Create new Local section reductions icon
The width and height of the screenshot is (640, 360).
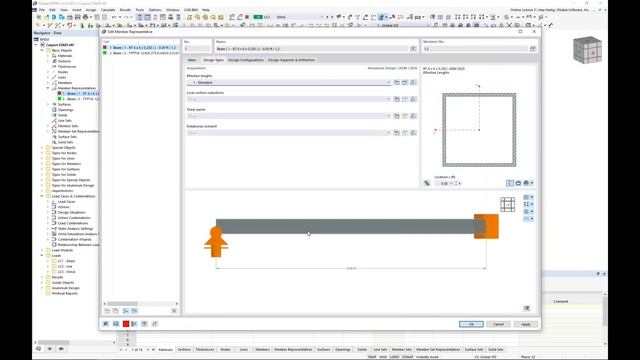coord(396,99)
